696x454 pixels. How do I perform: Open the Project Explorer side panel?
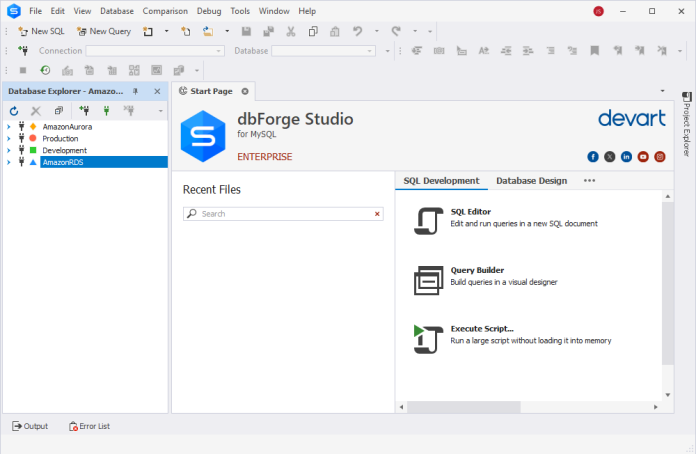click(x=687, y=126)
